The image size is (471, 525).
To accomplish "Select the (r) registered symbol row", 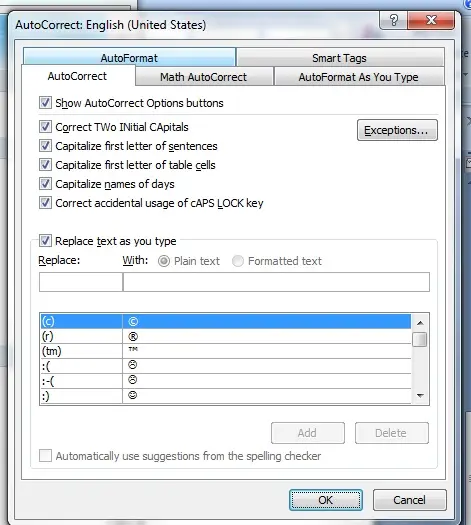I will [225, 336].
